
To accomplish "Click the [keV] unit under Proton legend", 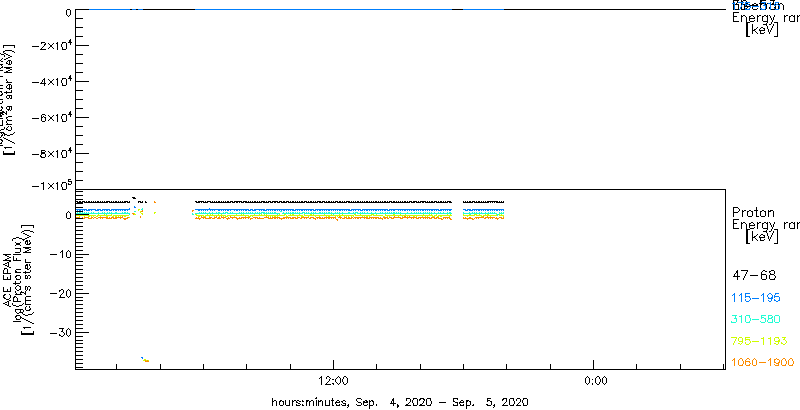I will (x=762, y=237).
